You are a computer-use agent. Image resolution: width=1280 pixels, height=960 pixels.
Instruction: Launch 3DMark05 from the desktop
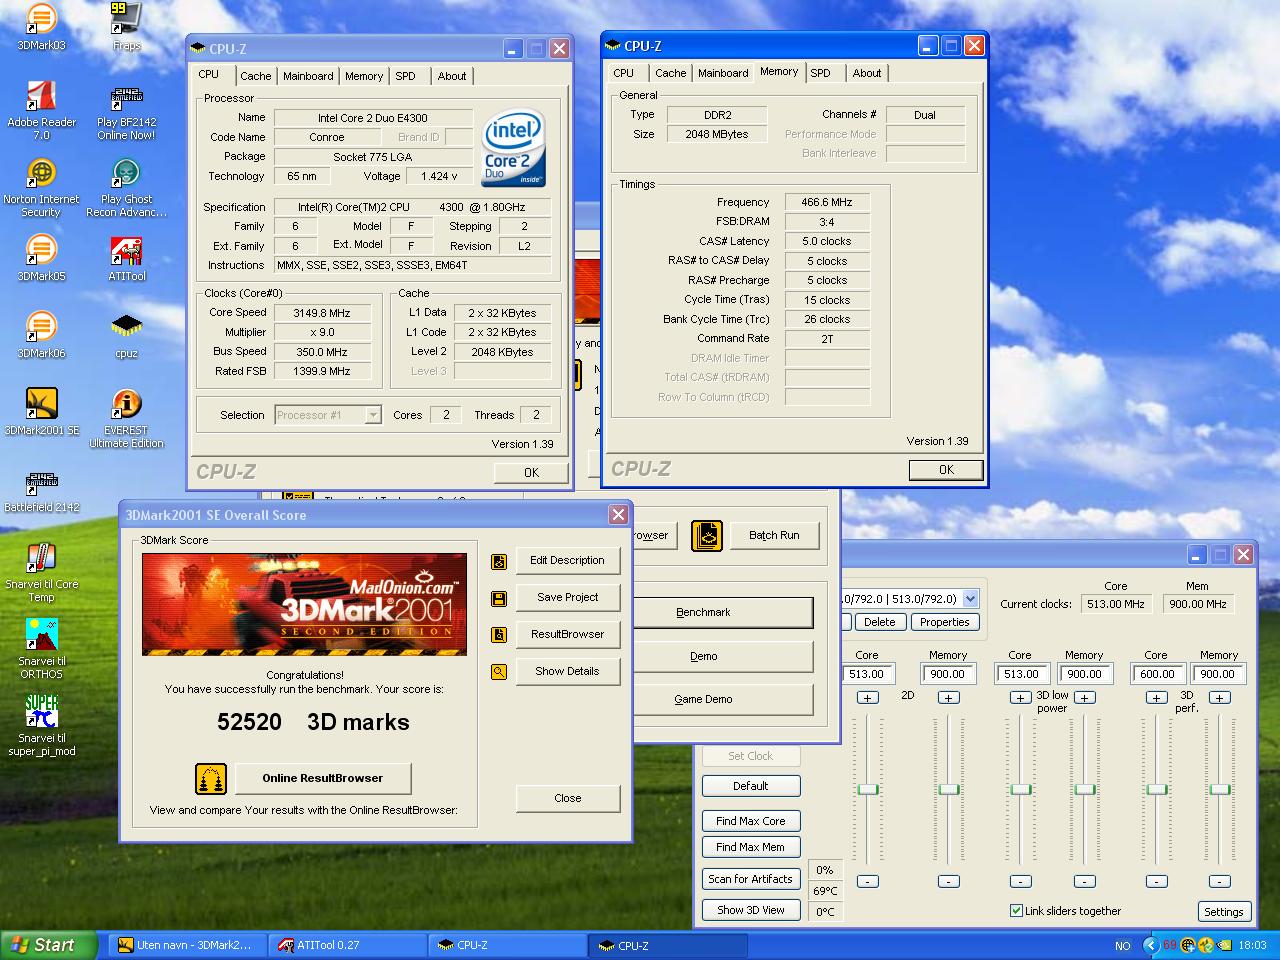click(41, 257)
